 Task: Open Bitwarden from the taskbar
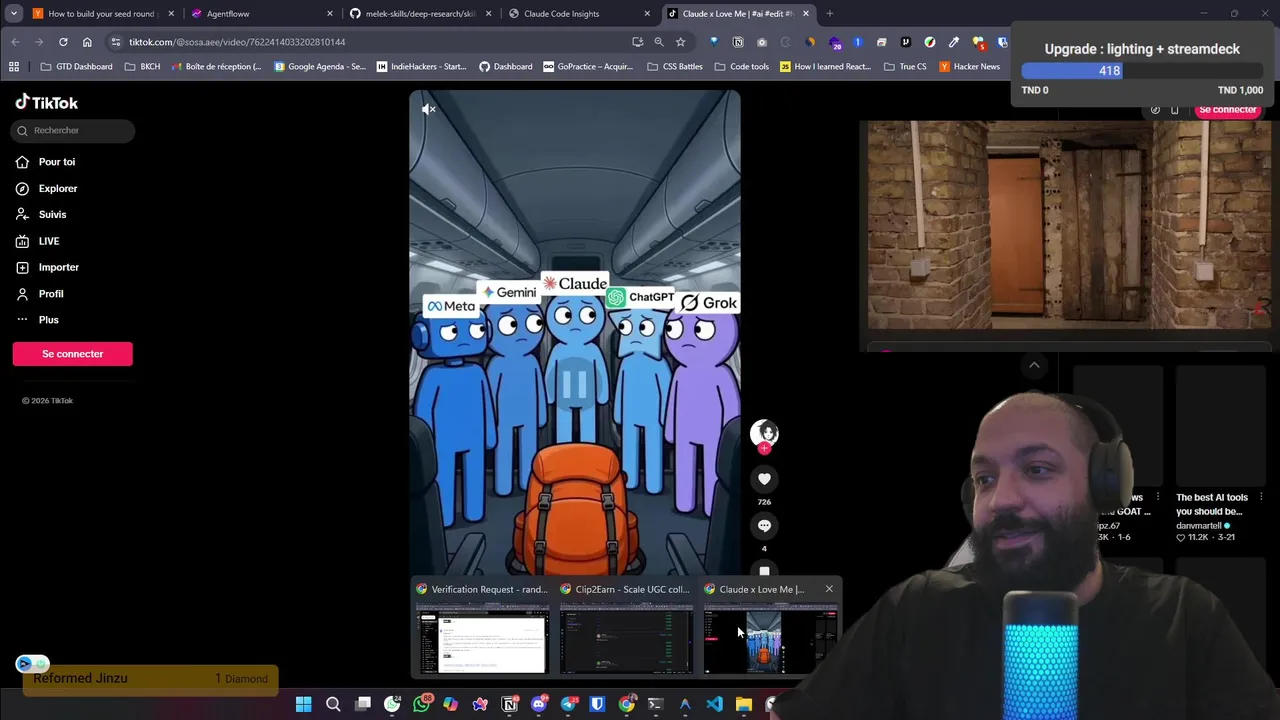(597, 704)
